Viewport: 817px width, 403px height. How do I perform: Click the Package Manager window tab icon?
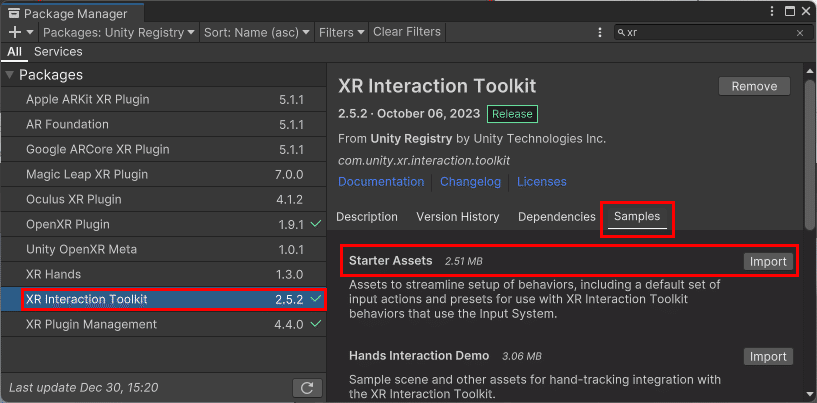coord(14,14)
